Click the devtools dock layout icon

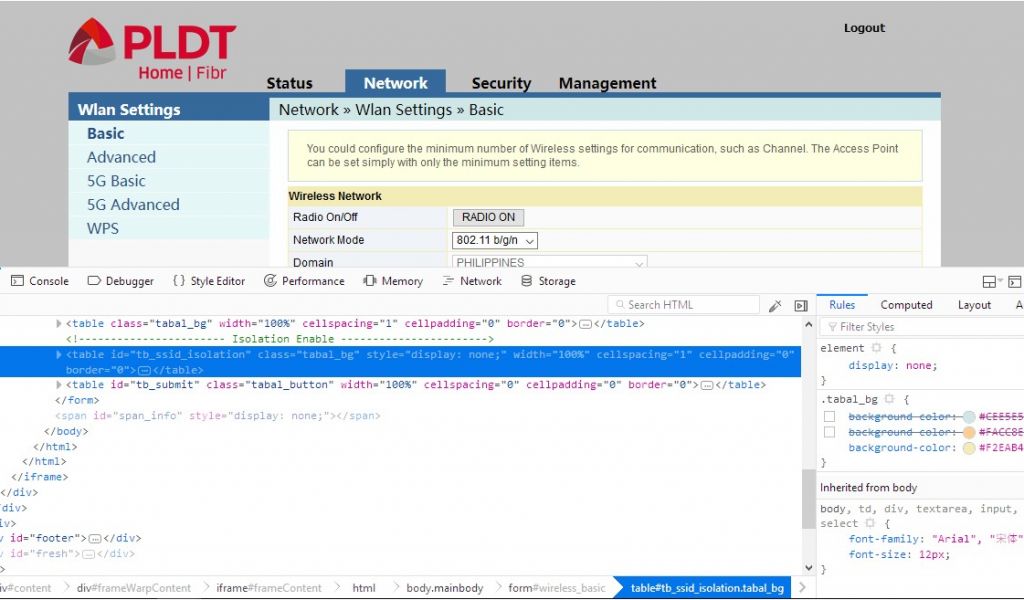click(x=989, y=282)
